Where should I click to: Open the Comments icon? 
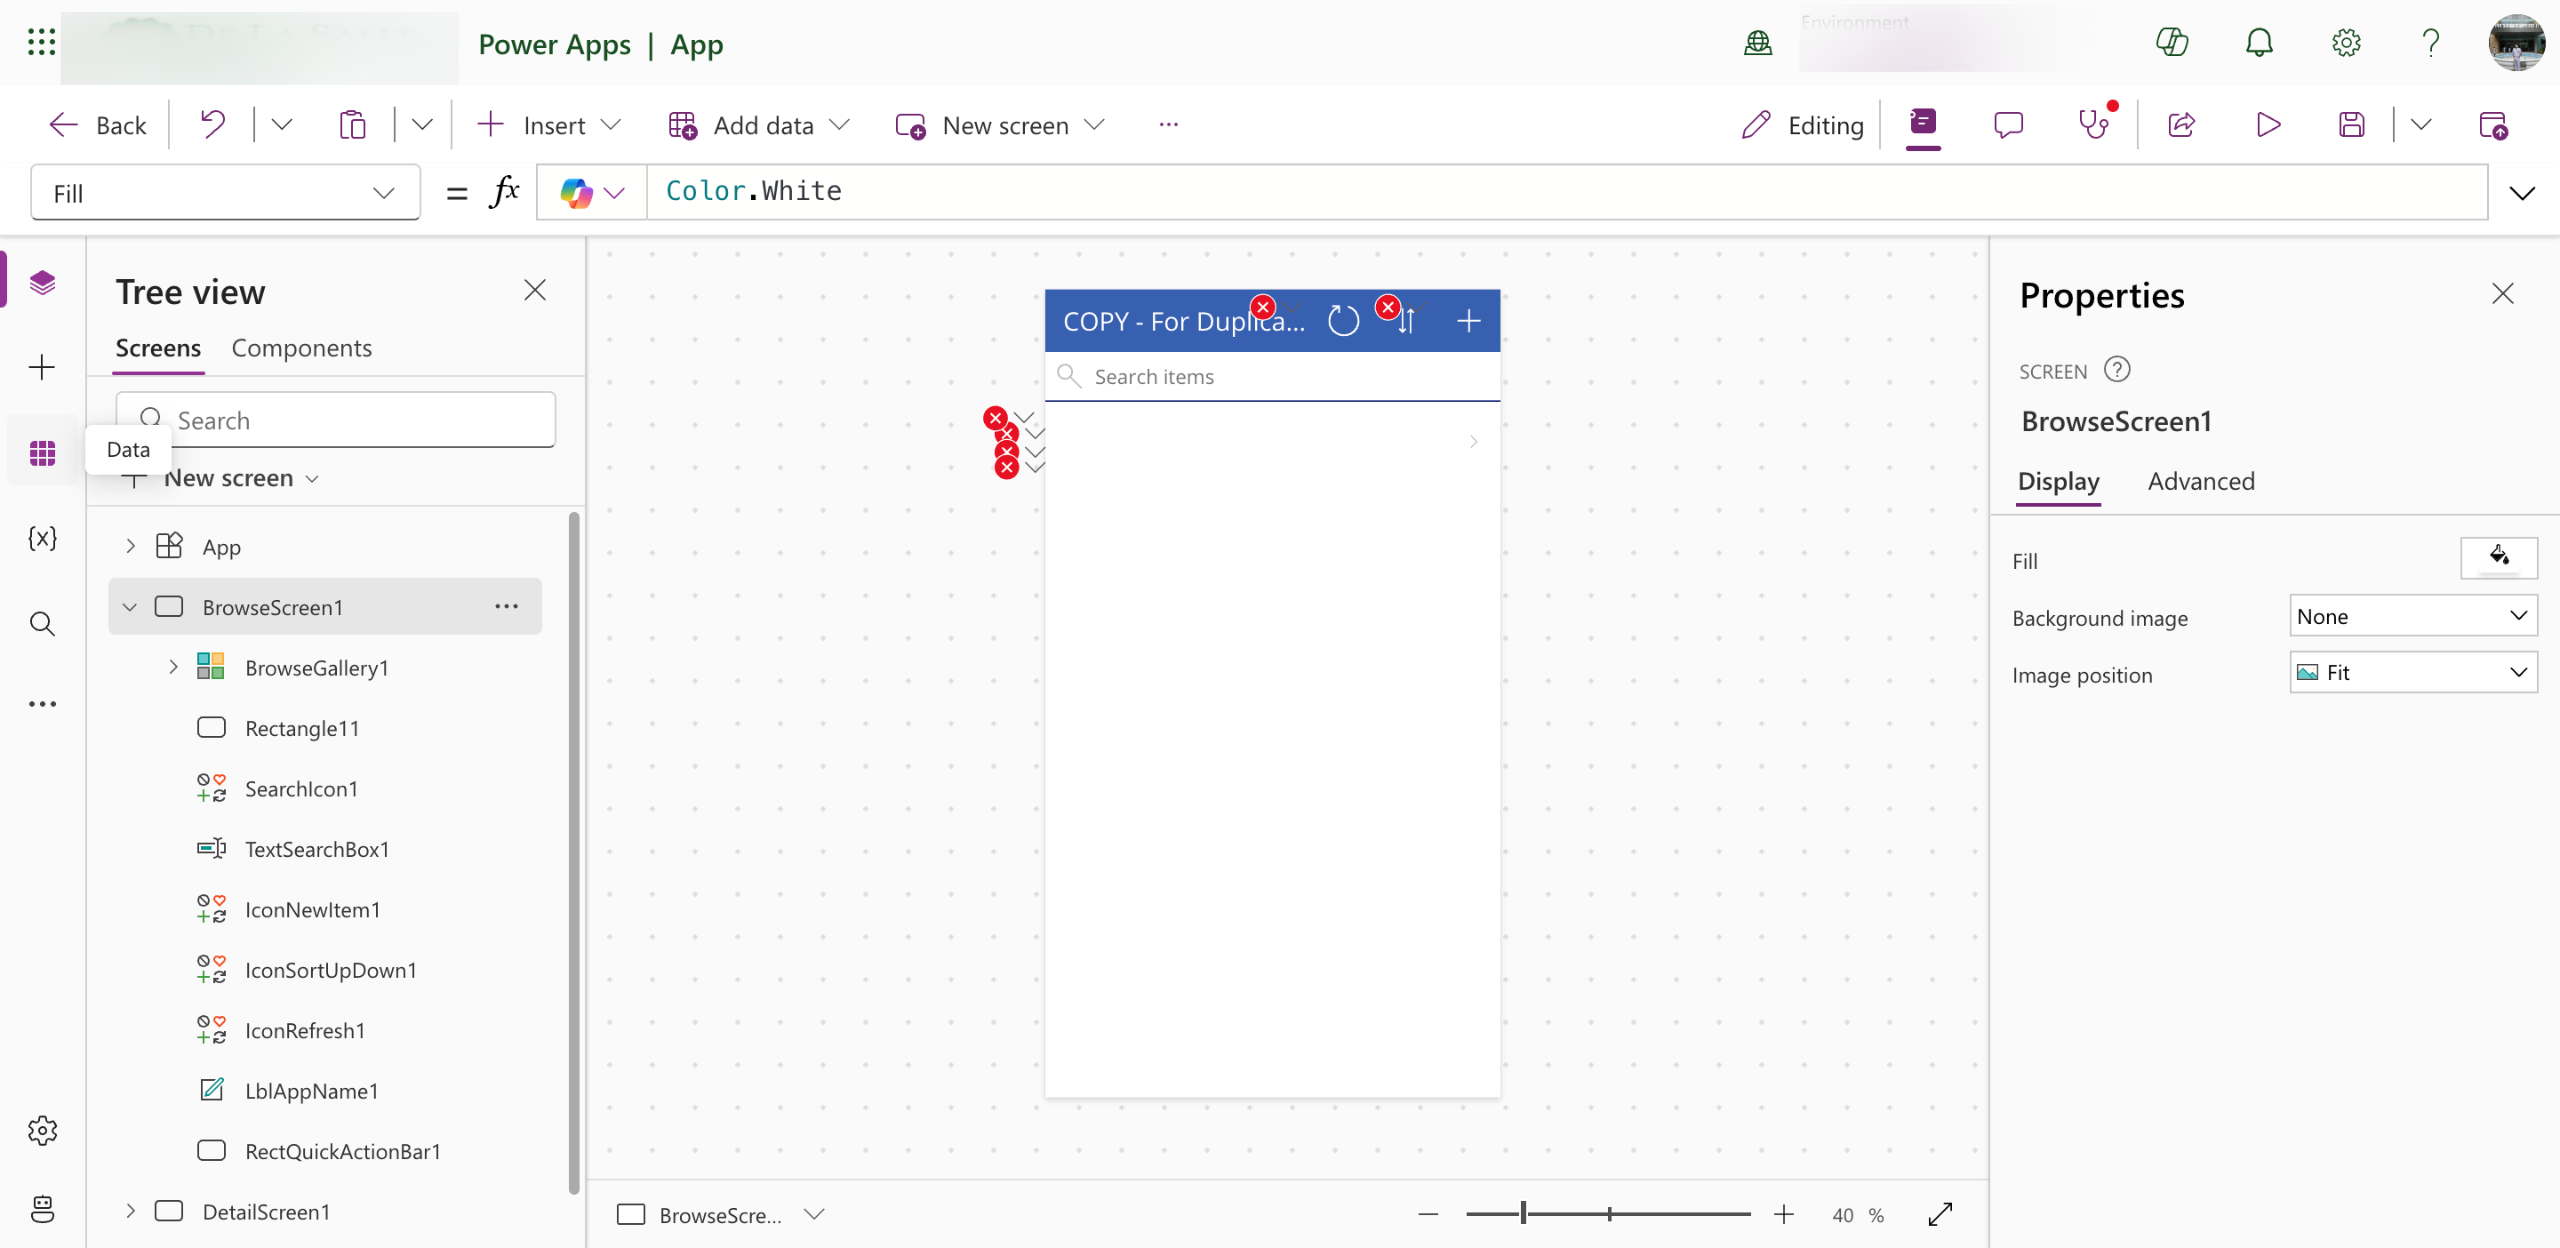point(2008,125)
